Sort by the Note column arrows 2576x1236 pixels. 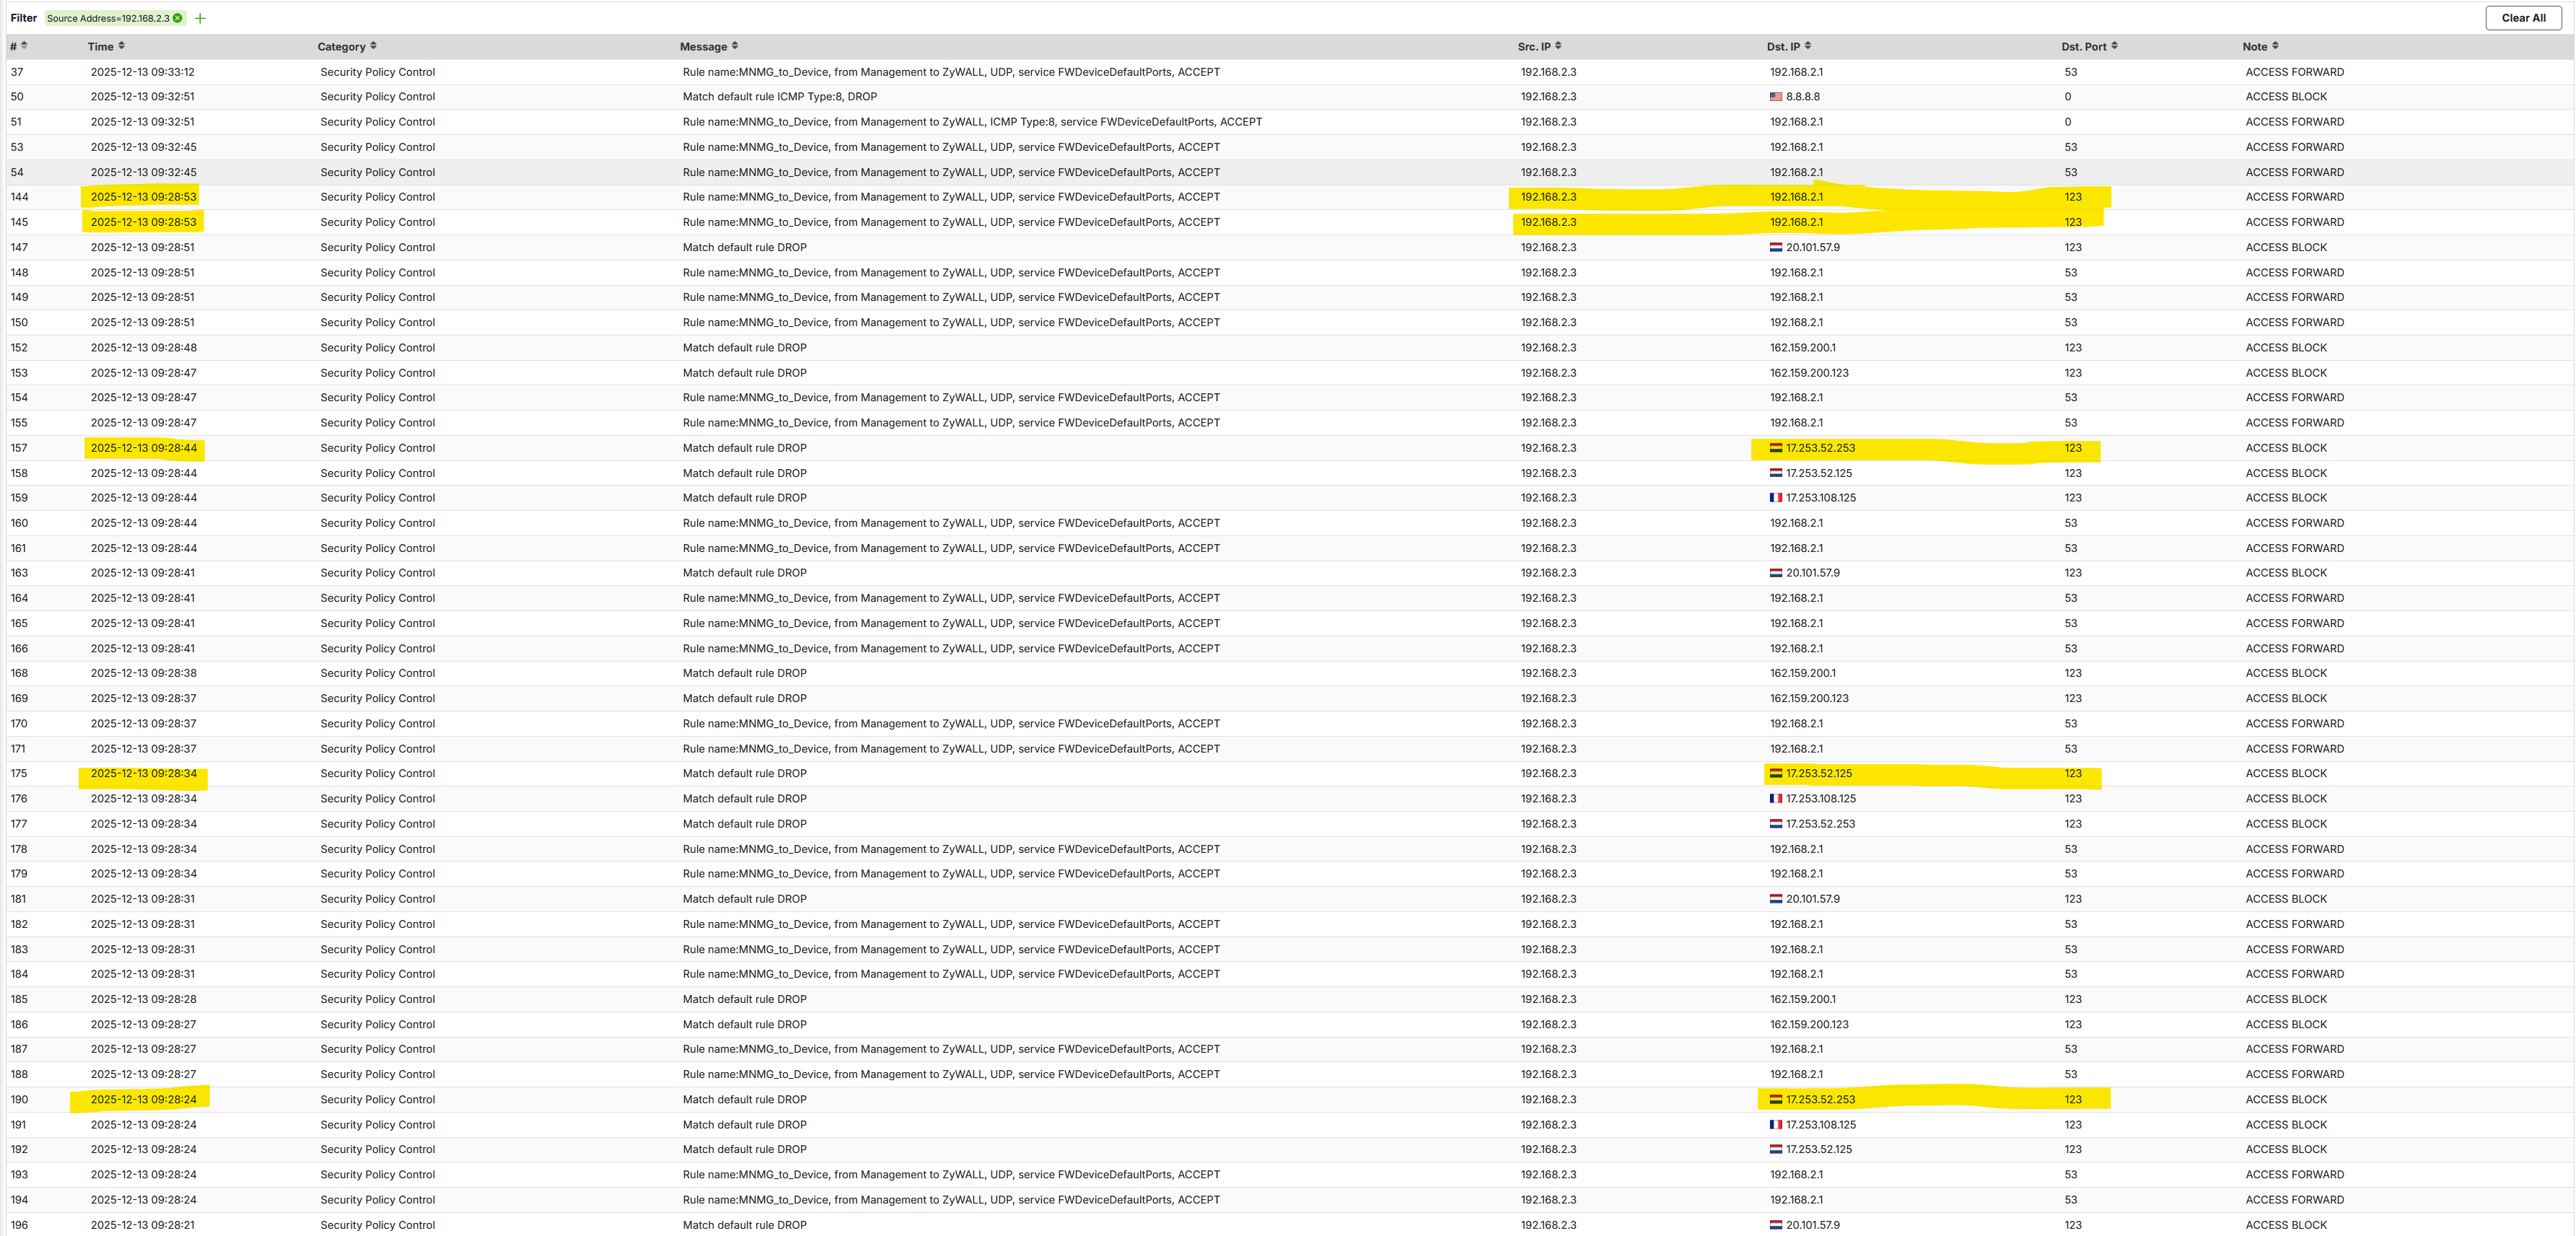pos(2275,46)
